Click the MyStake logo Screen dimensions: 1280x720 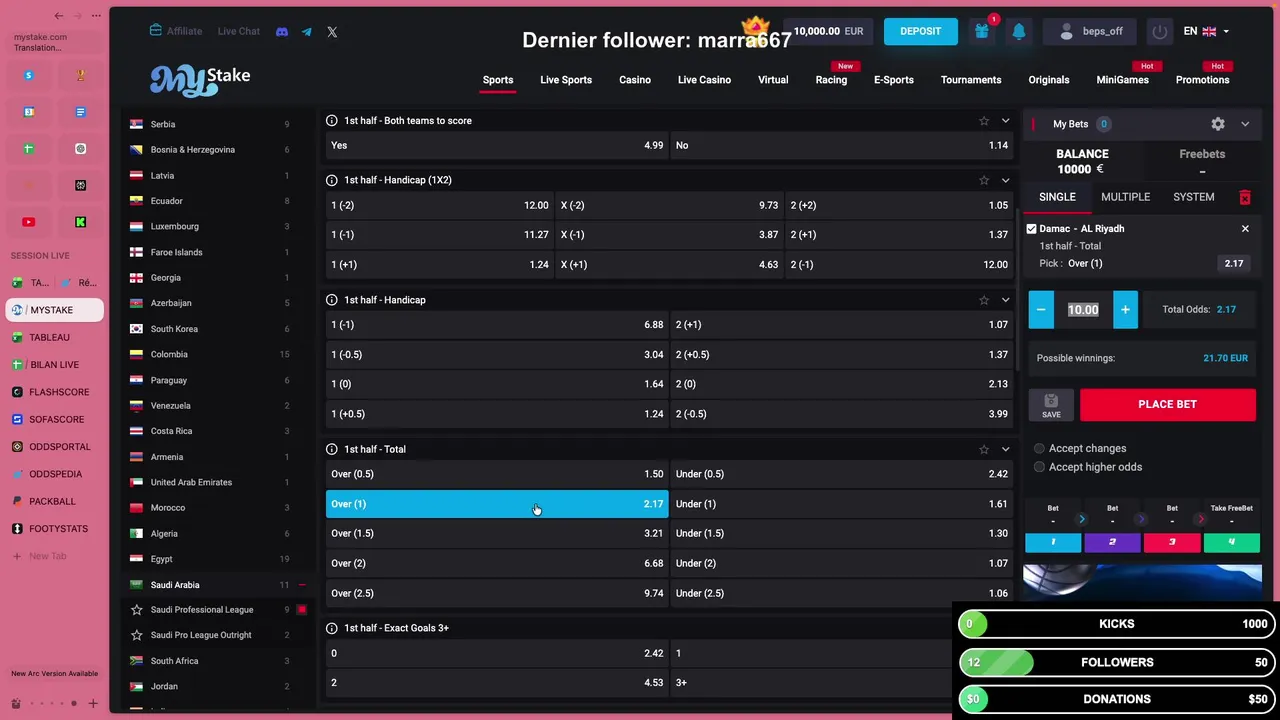[200, 79]
